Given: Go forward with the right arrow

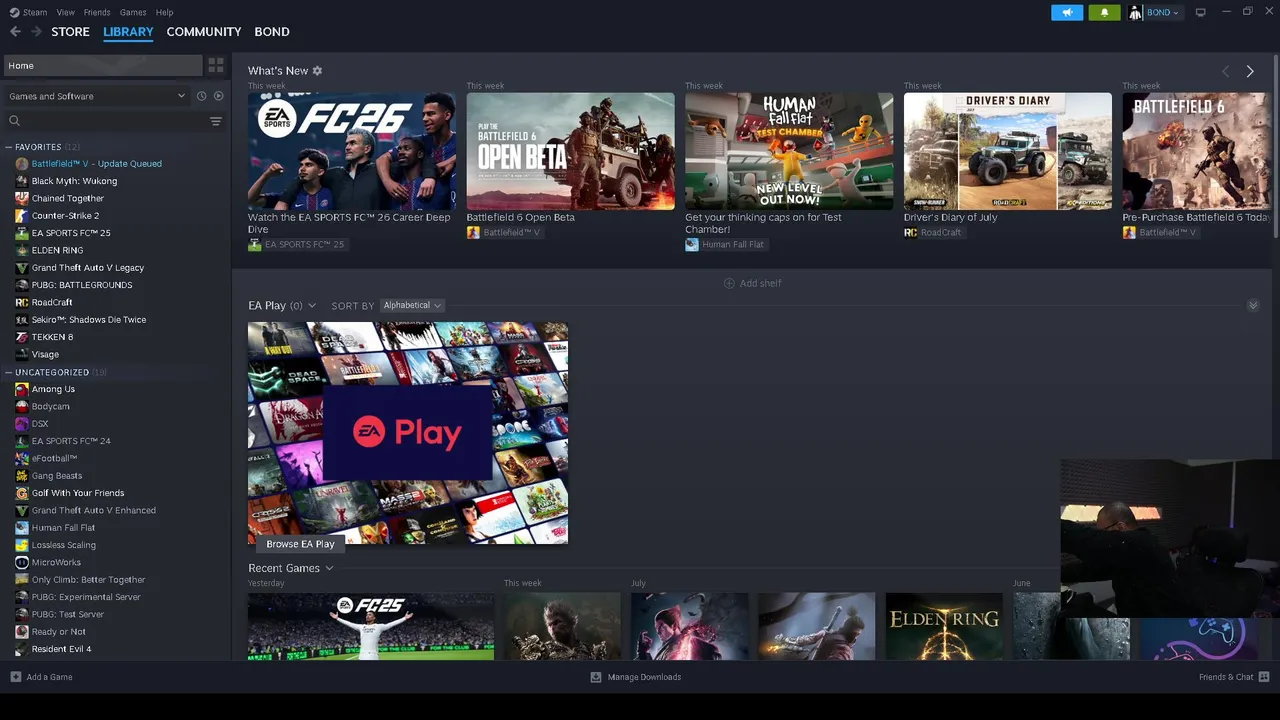Looking at the screenshot, I should click(37, 32).
